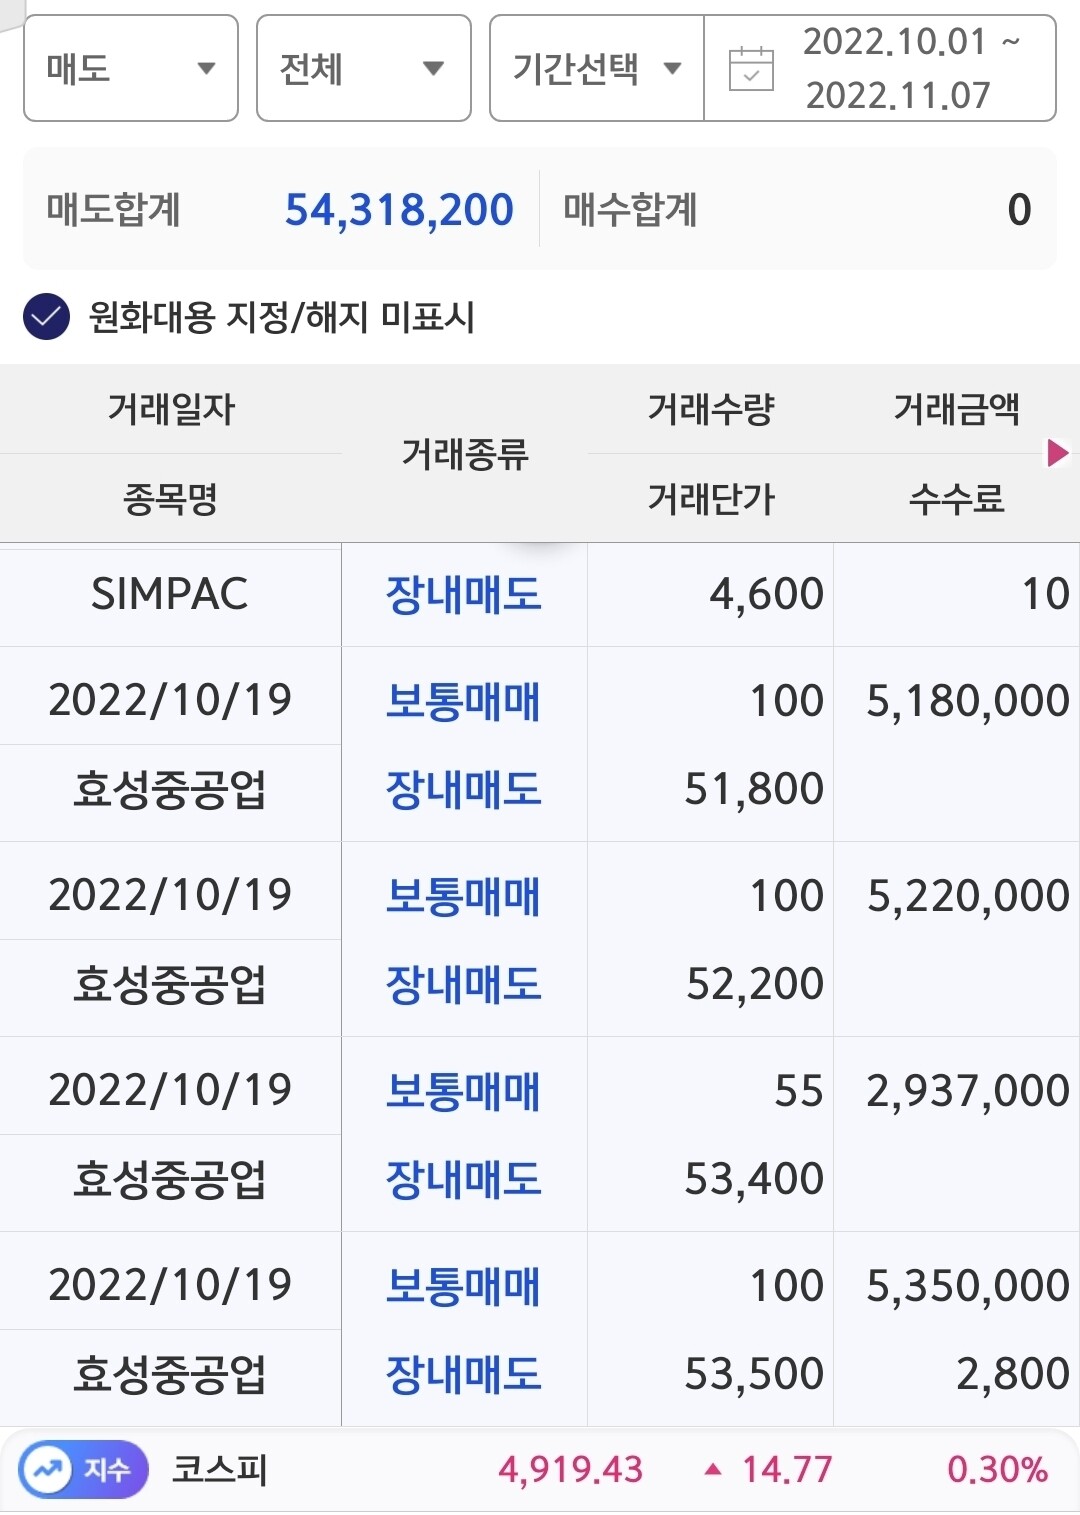Tap 보통매매 in the 5,220,000 row
Screen dimensions: 1080x1515
tap(463, 895)
